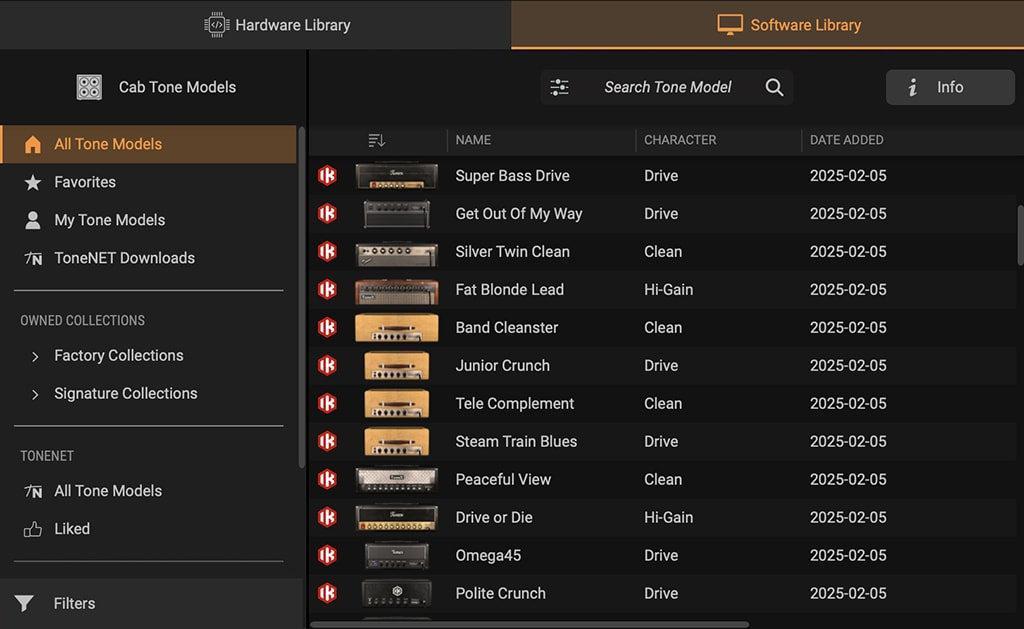The width and height of the screenshot is (1024, 629).
Task: Open the Filters panel
Action: [152, 603]
